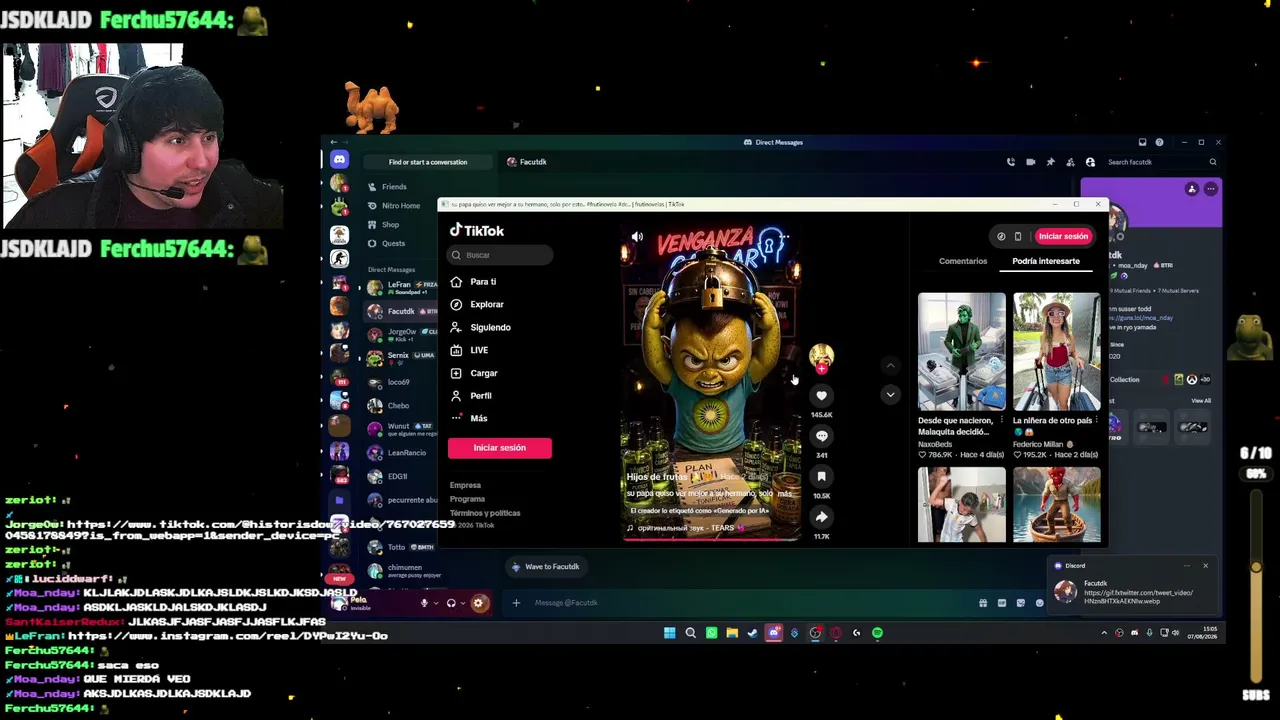Open Discord help icon in title bar
The height and width of the screenshot is (720, 1280).
(1160, 142)
